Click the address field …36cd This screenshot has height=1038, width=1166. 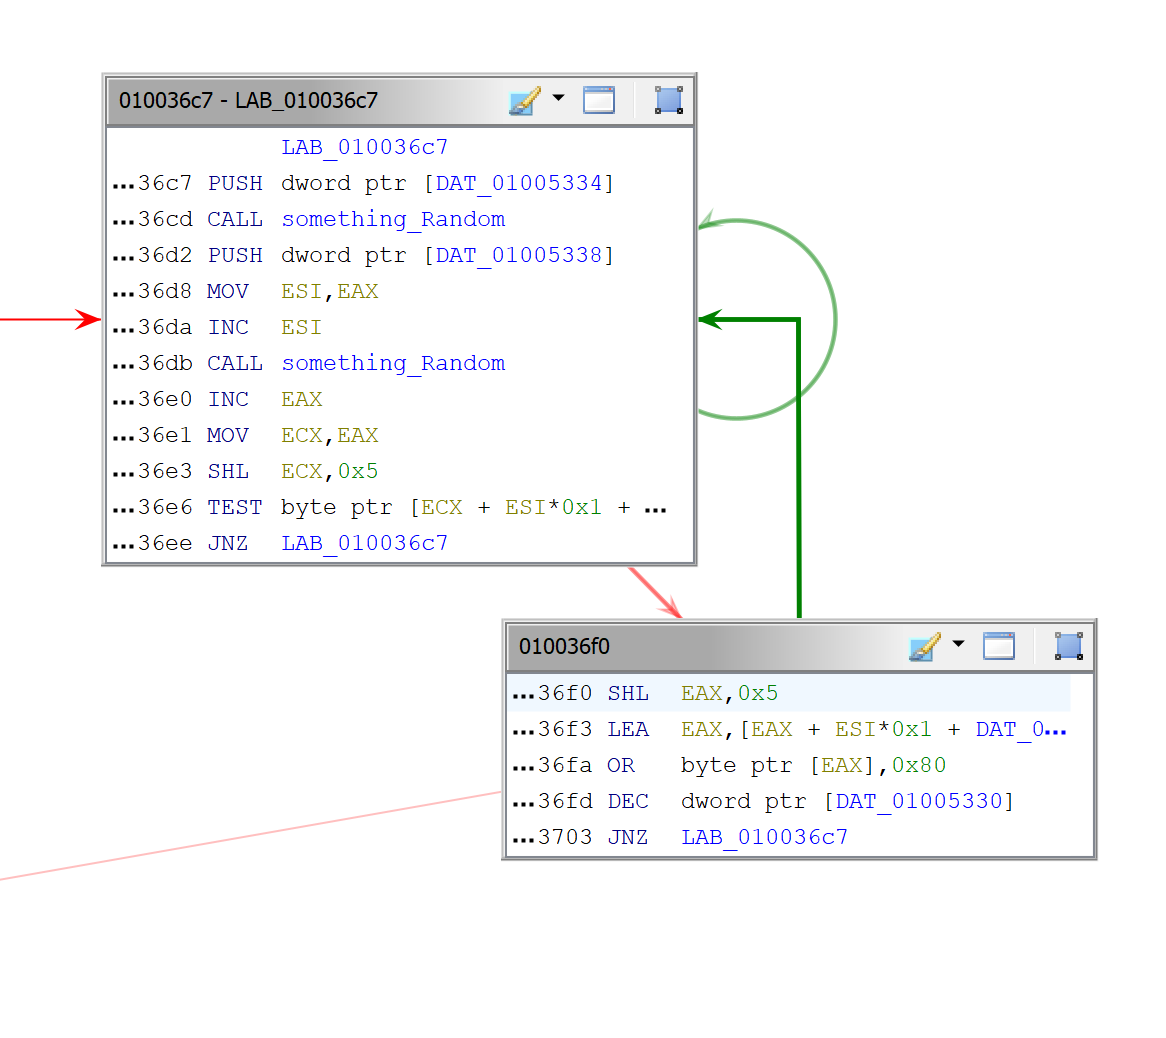[152, 219]
